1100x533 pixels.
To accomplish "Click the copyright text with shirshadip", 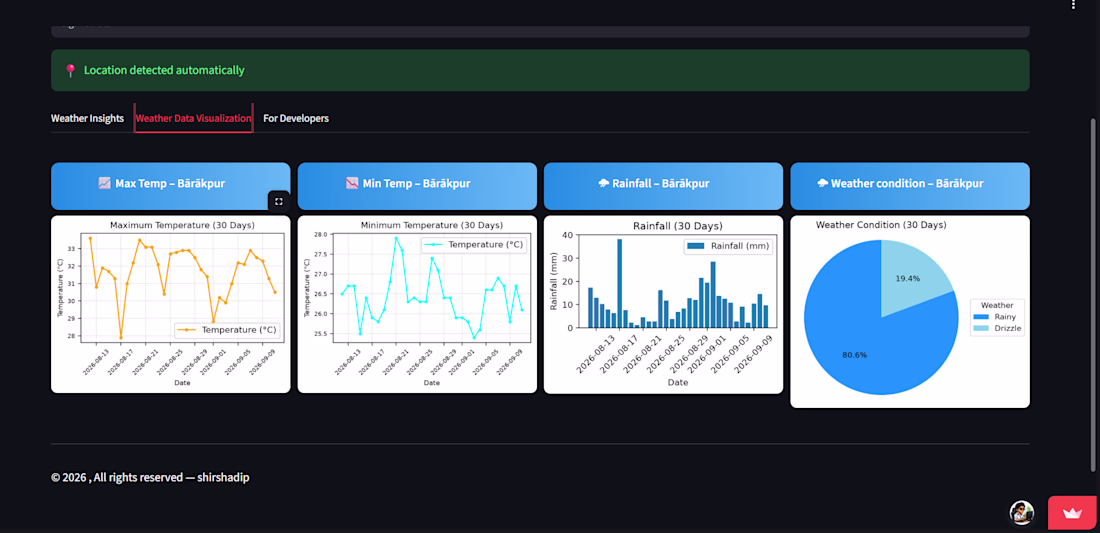I will [x=150, y=478].
